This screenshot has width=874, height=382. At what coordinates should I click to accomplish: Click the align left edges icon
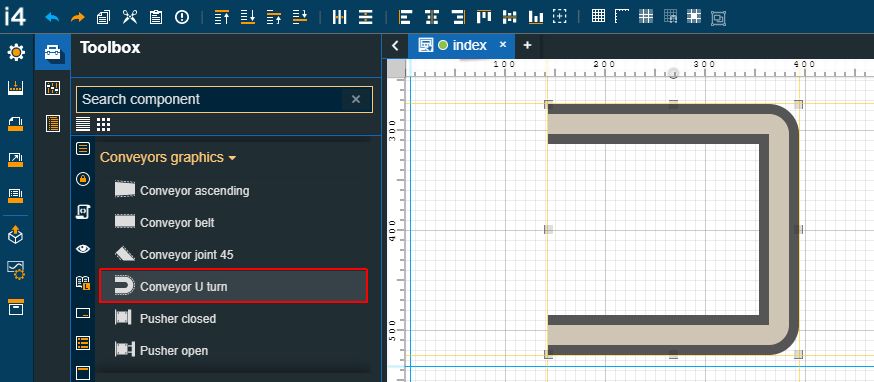[405, 17]
